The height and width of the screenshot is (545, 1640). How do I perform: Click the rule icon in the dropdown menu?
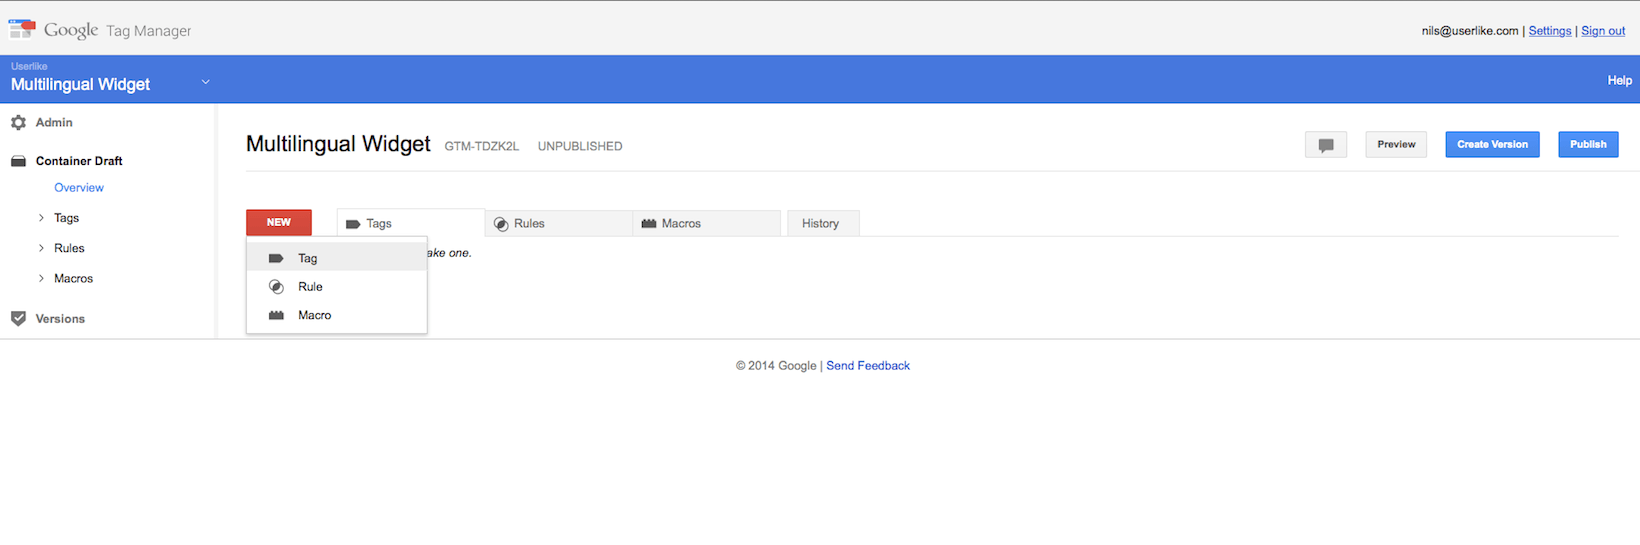coord(276,287)
